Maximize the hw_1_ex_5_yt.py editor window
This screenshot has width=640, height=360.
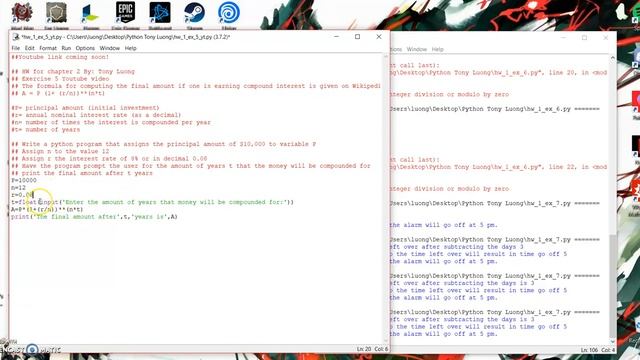(358, 37)
